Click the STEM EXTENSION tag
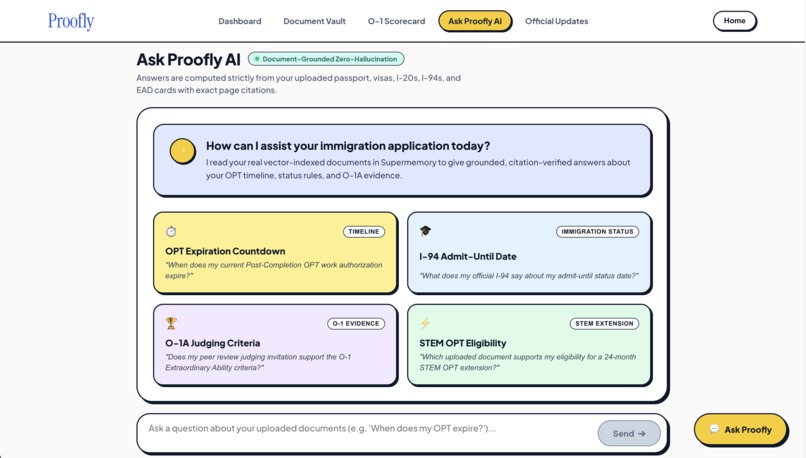 (x=604, y=324)
